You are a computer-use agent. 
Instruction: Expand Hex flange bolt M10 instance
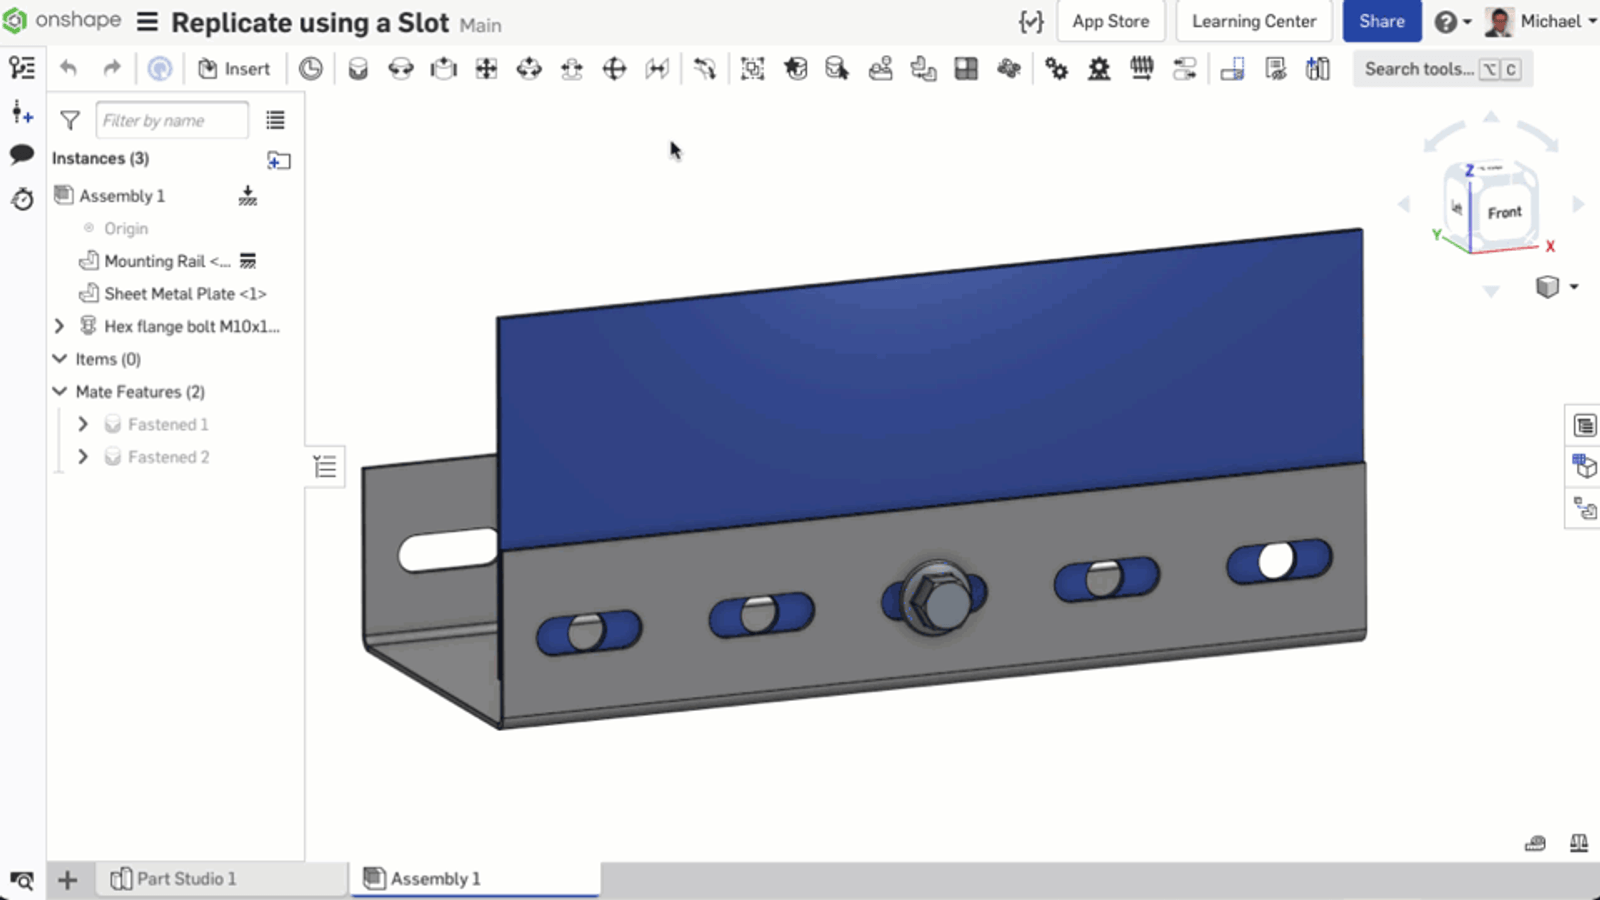point(60,326)
